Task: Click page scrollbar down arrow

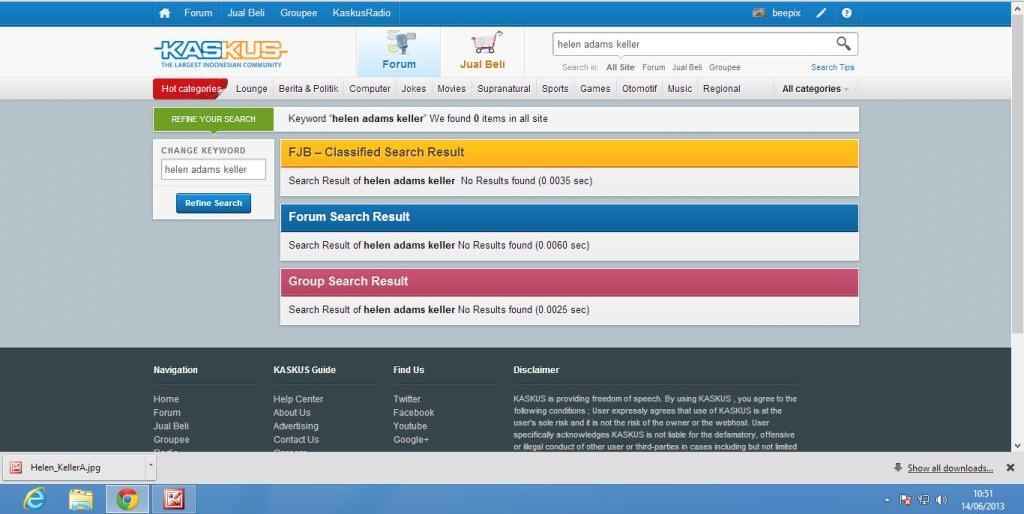Action: pyautogui.click(x=1017, y=445)
